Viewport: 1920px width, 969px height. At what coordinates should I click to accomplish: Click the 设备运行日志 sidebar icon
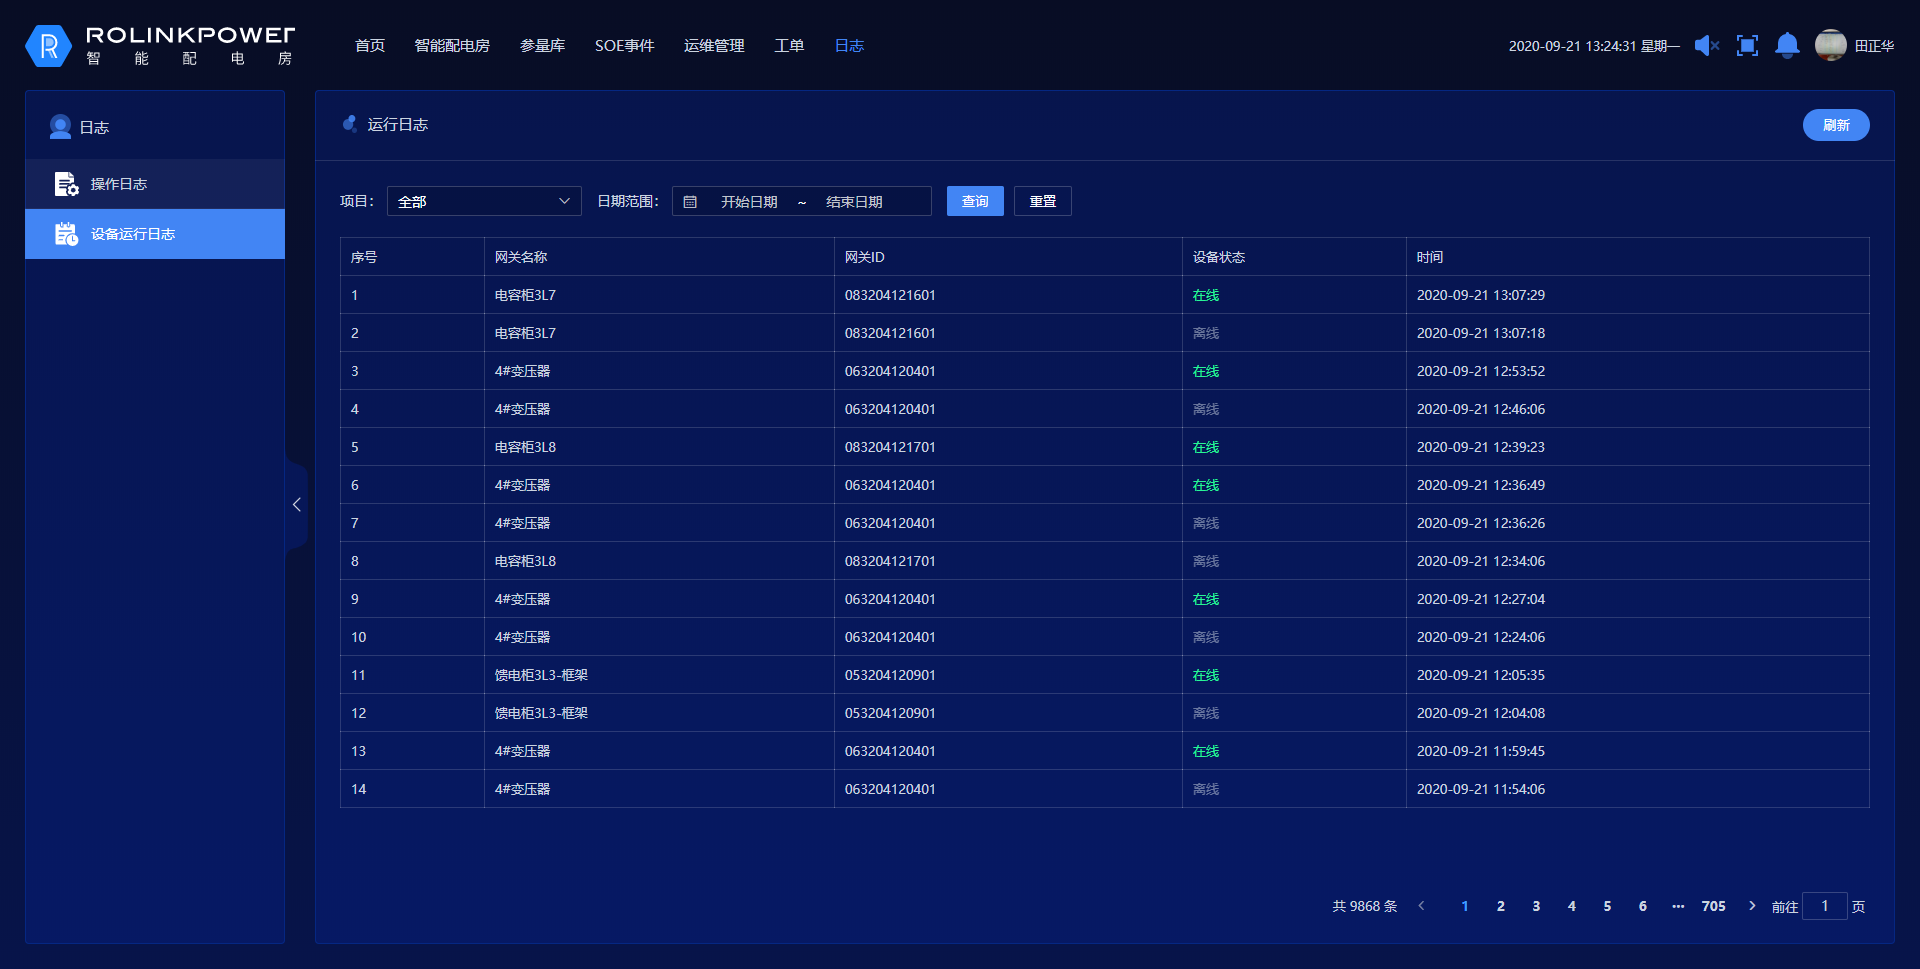click(x=66, y=234)
